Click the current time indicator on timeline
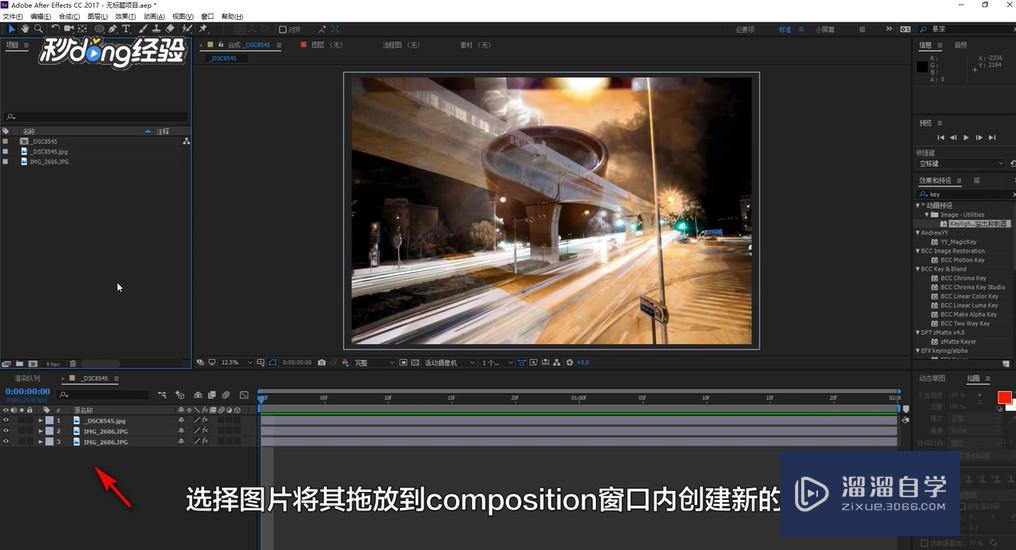 coord(261,398)
